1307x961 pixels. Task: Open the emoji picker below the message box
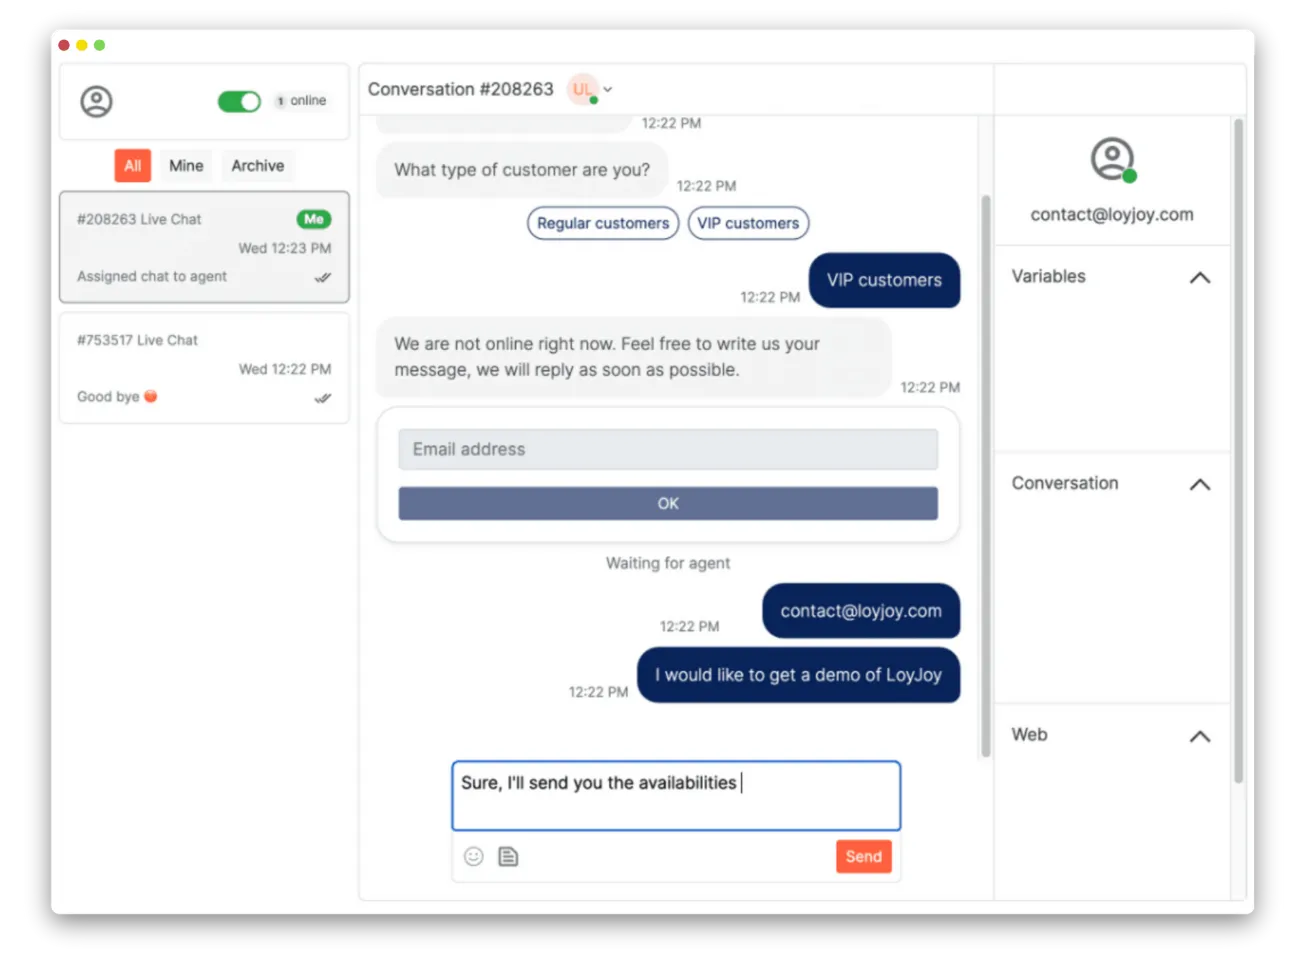click(473, 856)
